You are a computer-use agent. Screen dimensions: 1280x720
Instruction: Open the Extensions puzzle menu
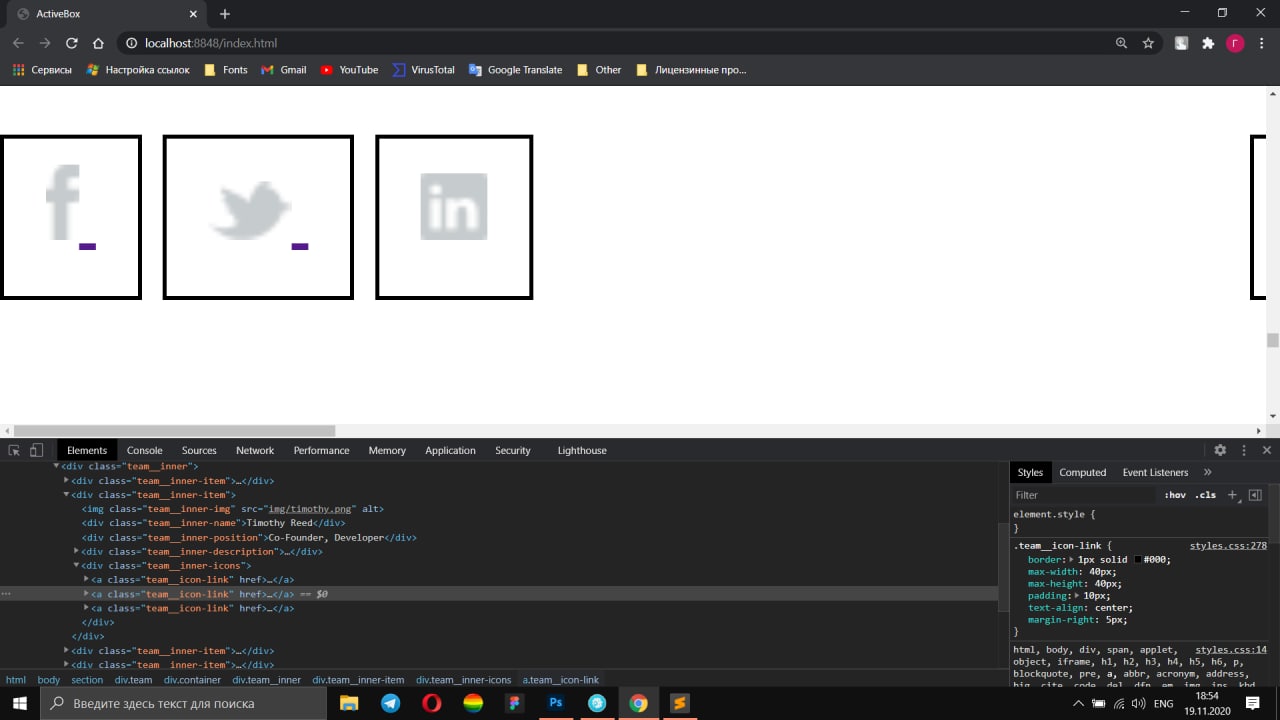pos(1208,43)
